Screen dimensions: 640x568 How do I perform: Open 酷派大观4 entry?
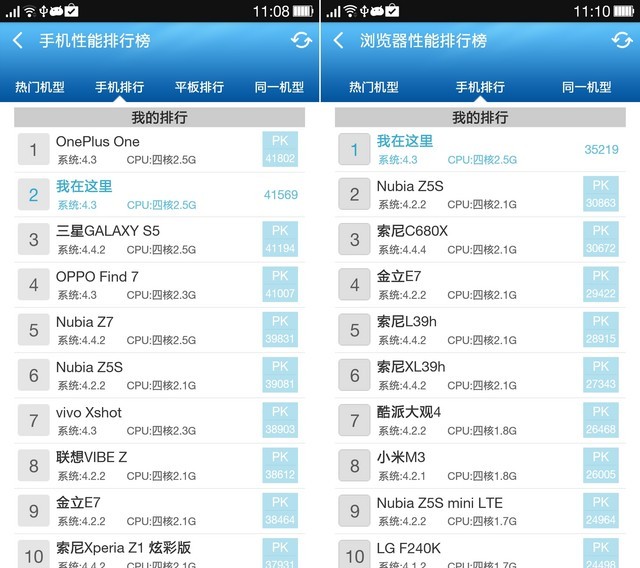(x=480, y=421)
